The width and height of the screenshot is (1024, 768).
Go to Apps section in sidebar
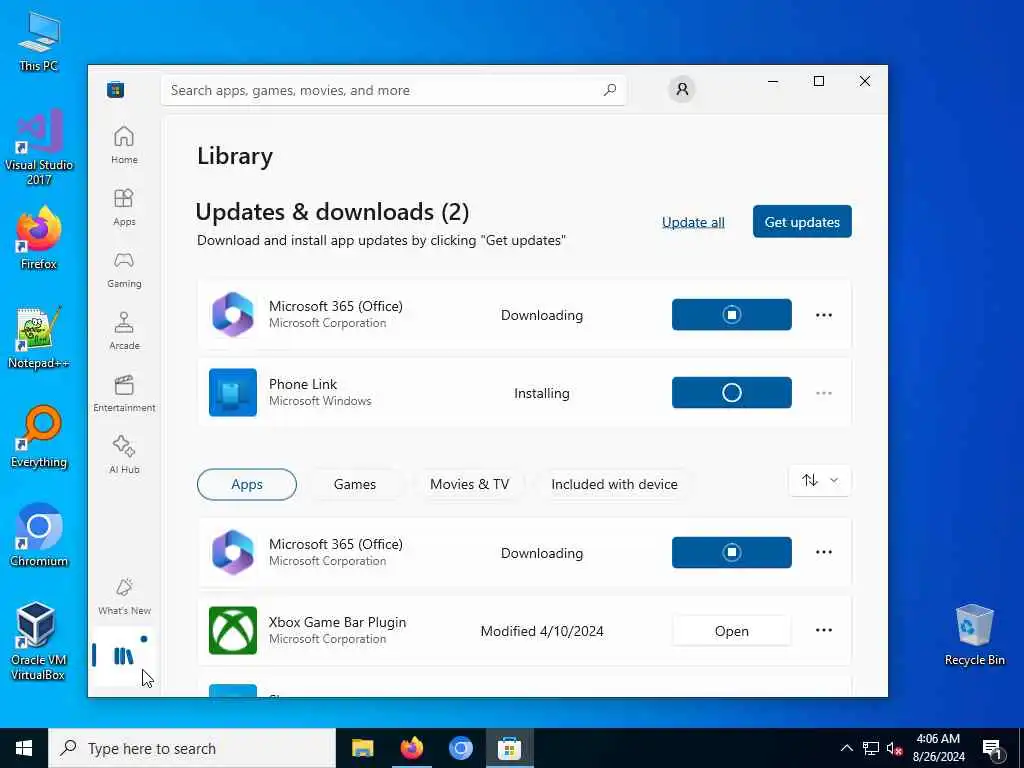tap(124, 207)
